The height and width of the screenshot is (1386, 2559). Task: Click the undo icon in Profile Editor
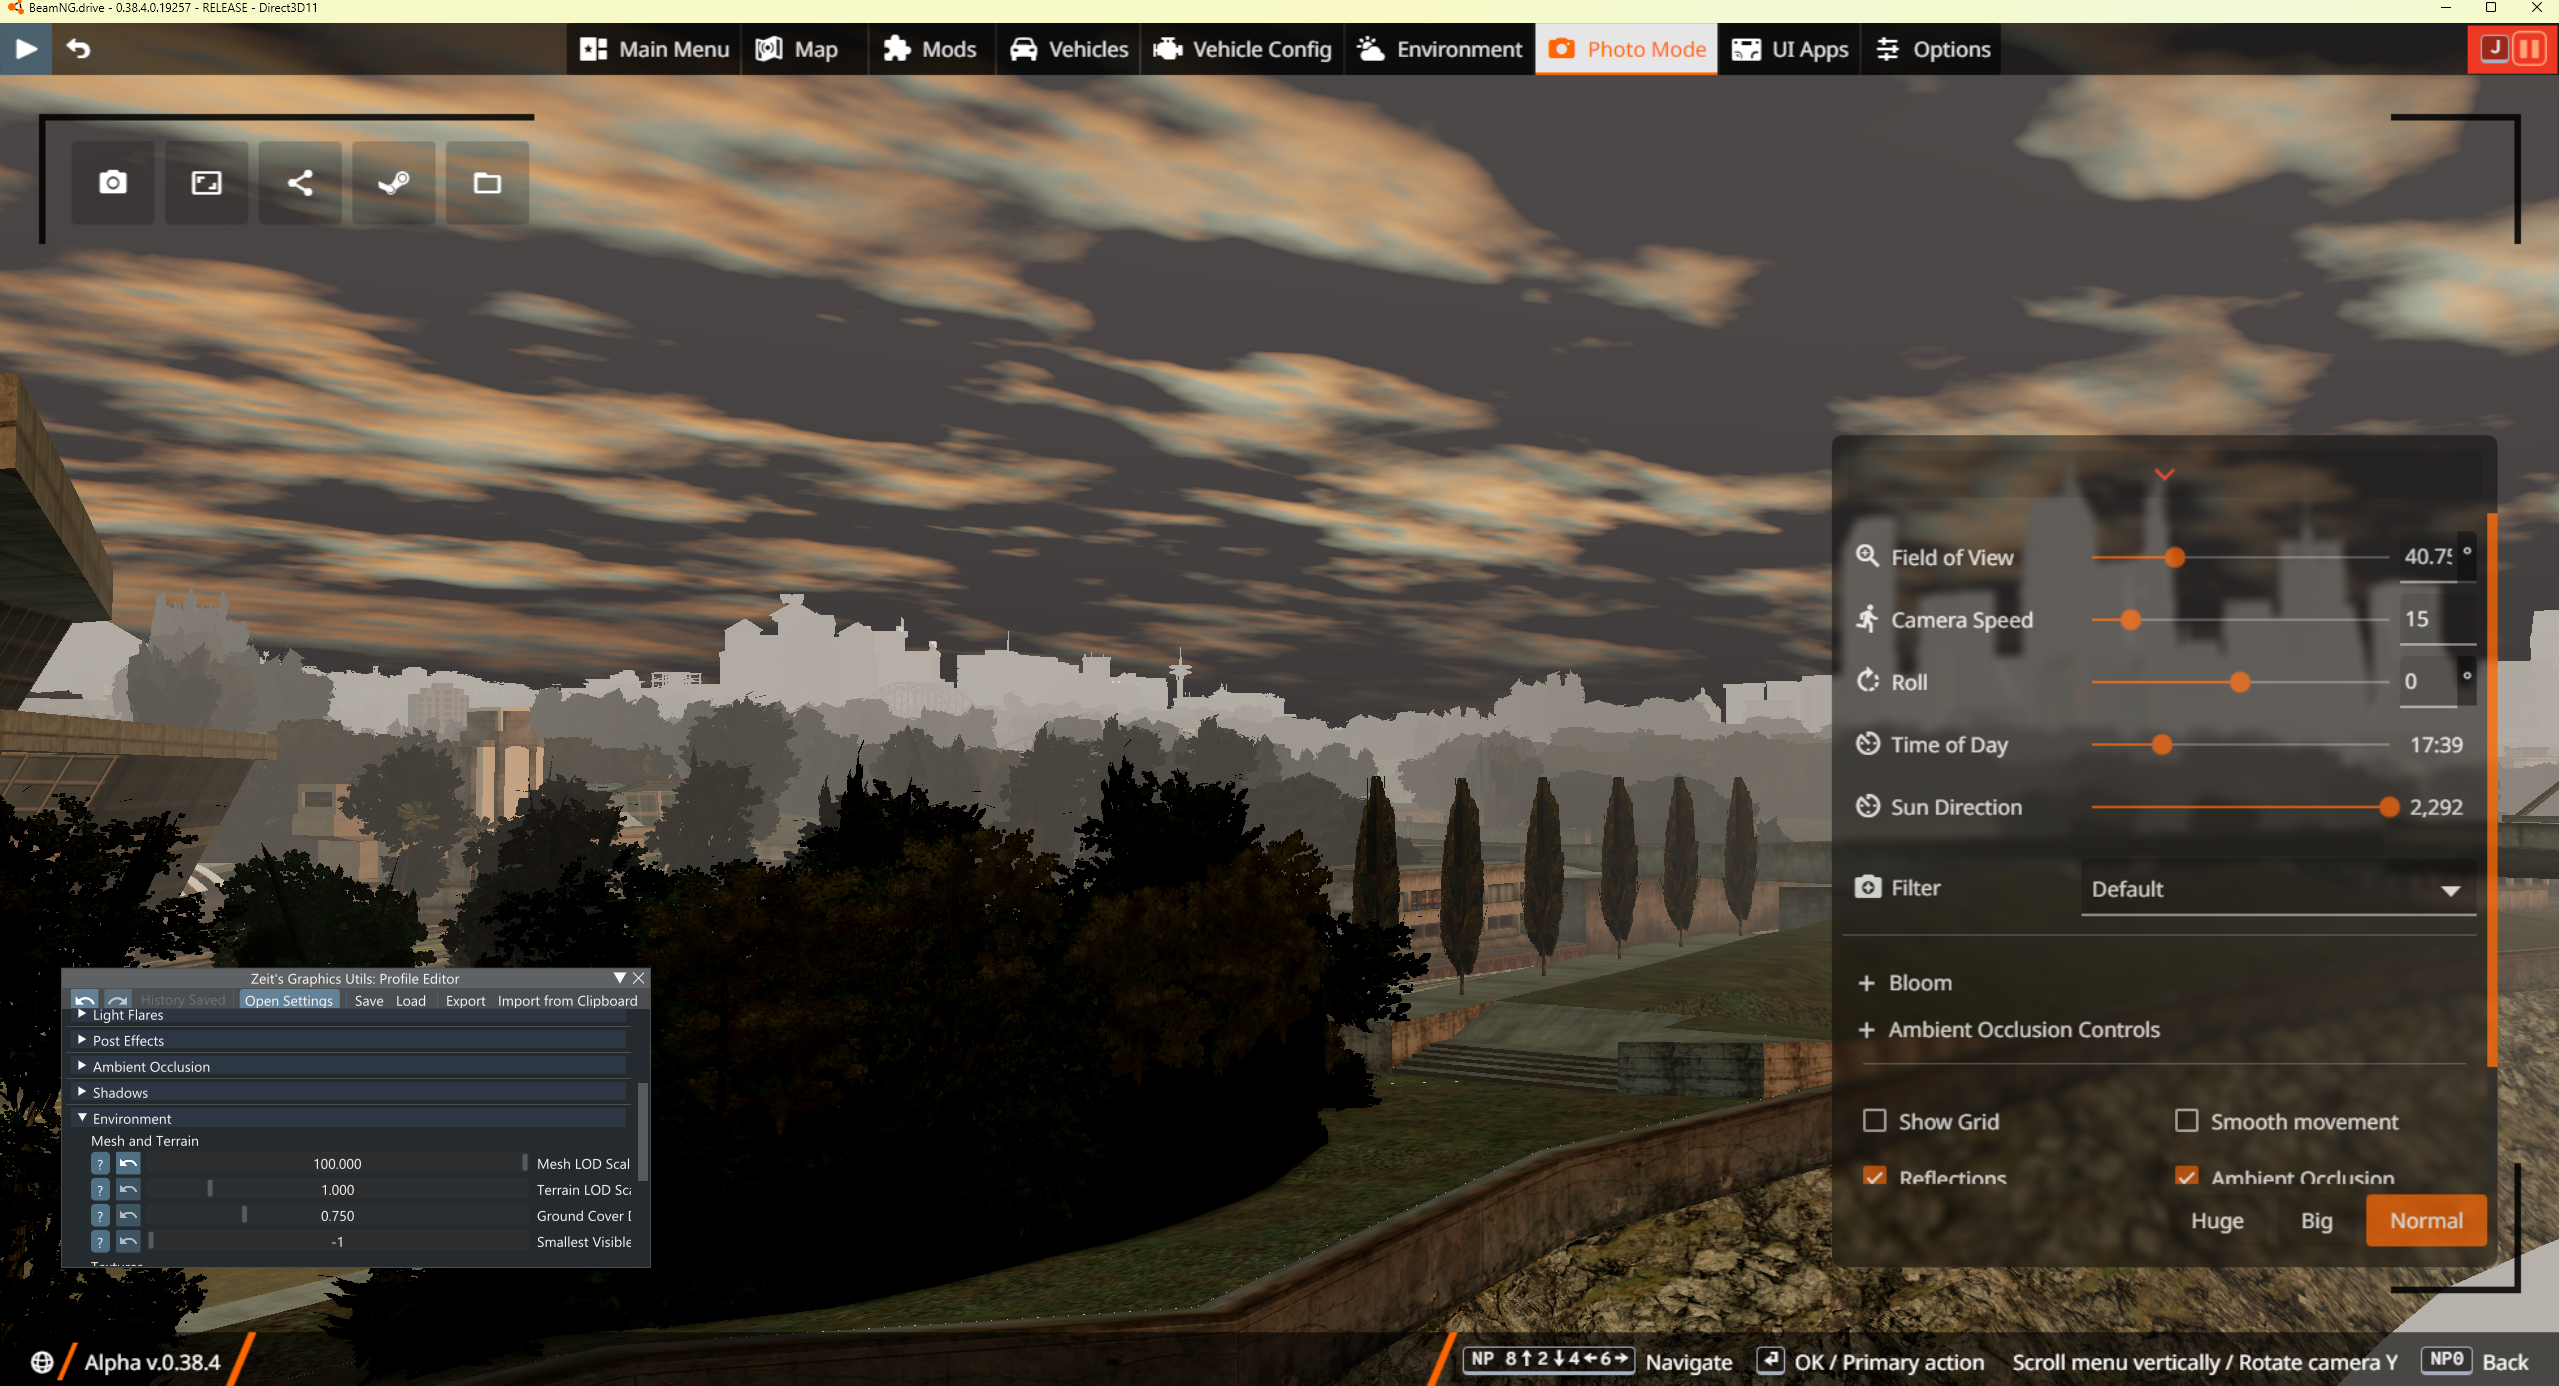pyautogui.click(x=85, y=1000)
